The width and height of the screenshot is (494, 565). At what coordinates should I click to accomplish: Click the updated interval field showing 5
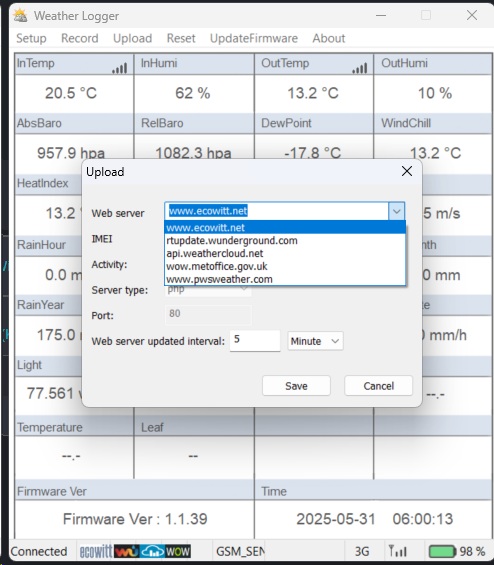255,341
